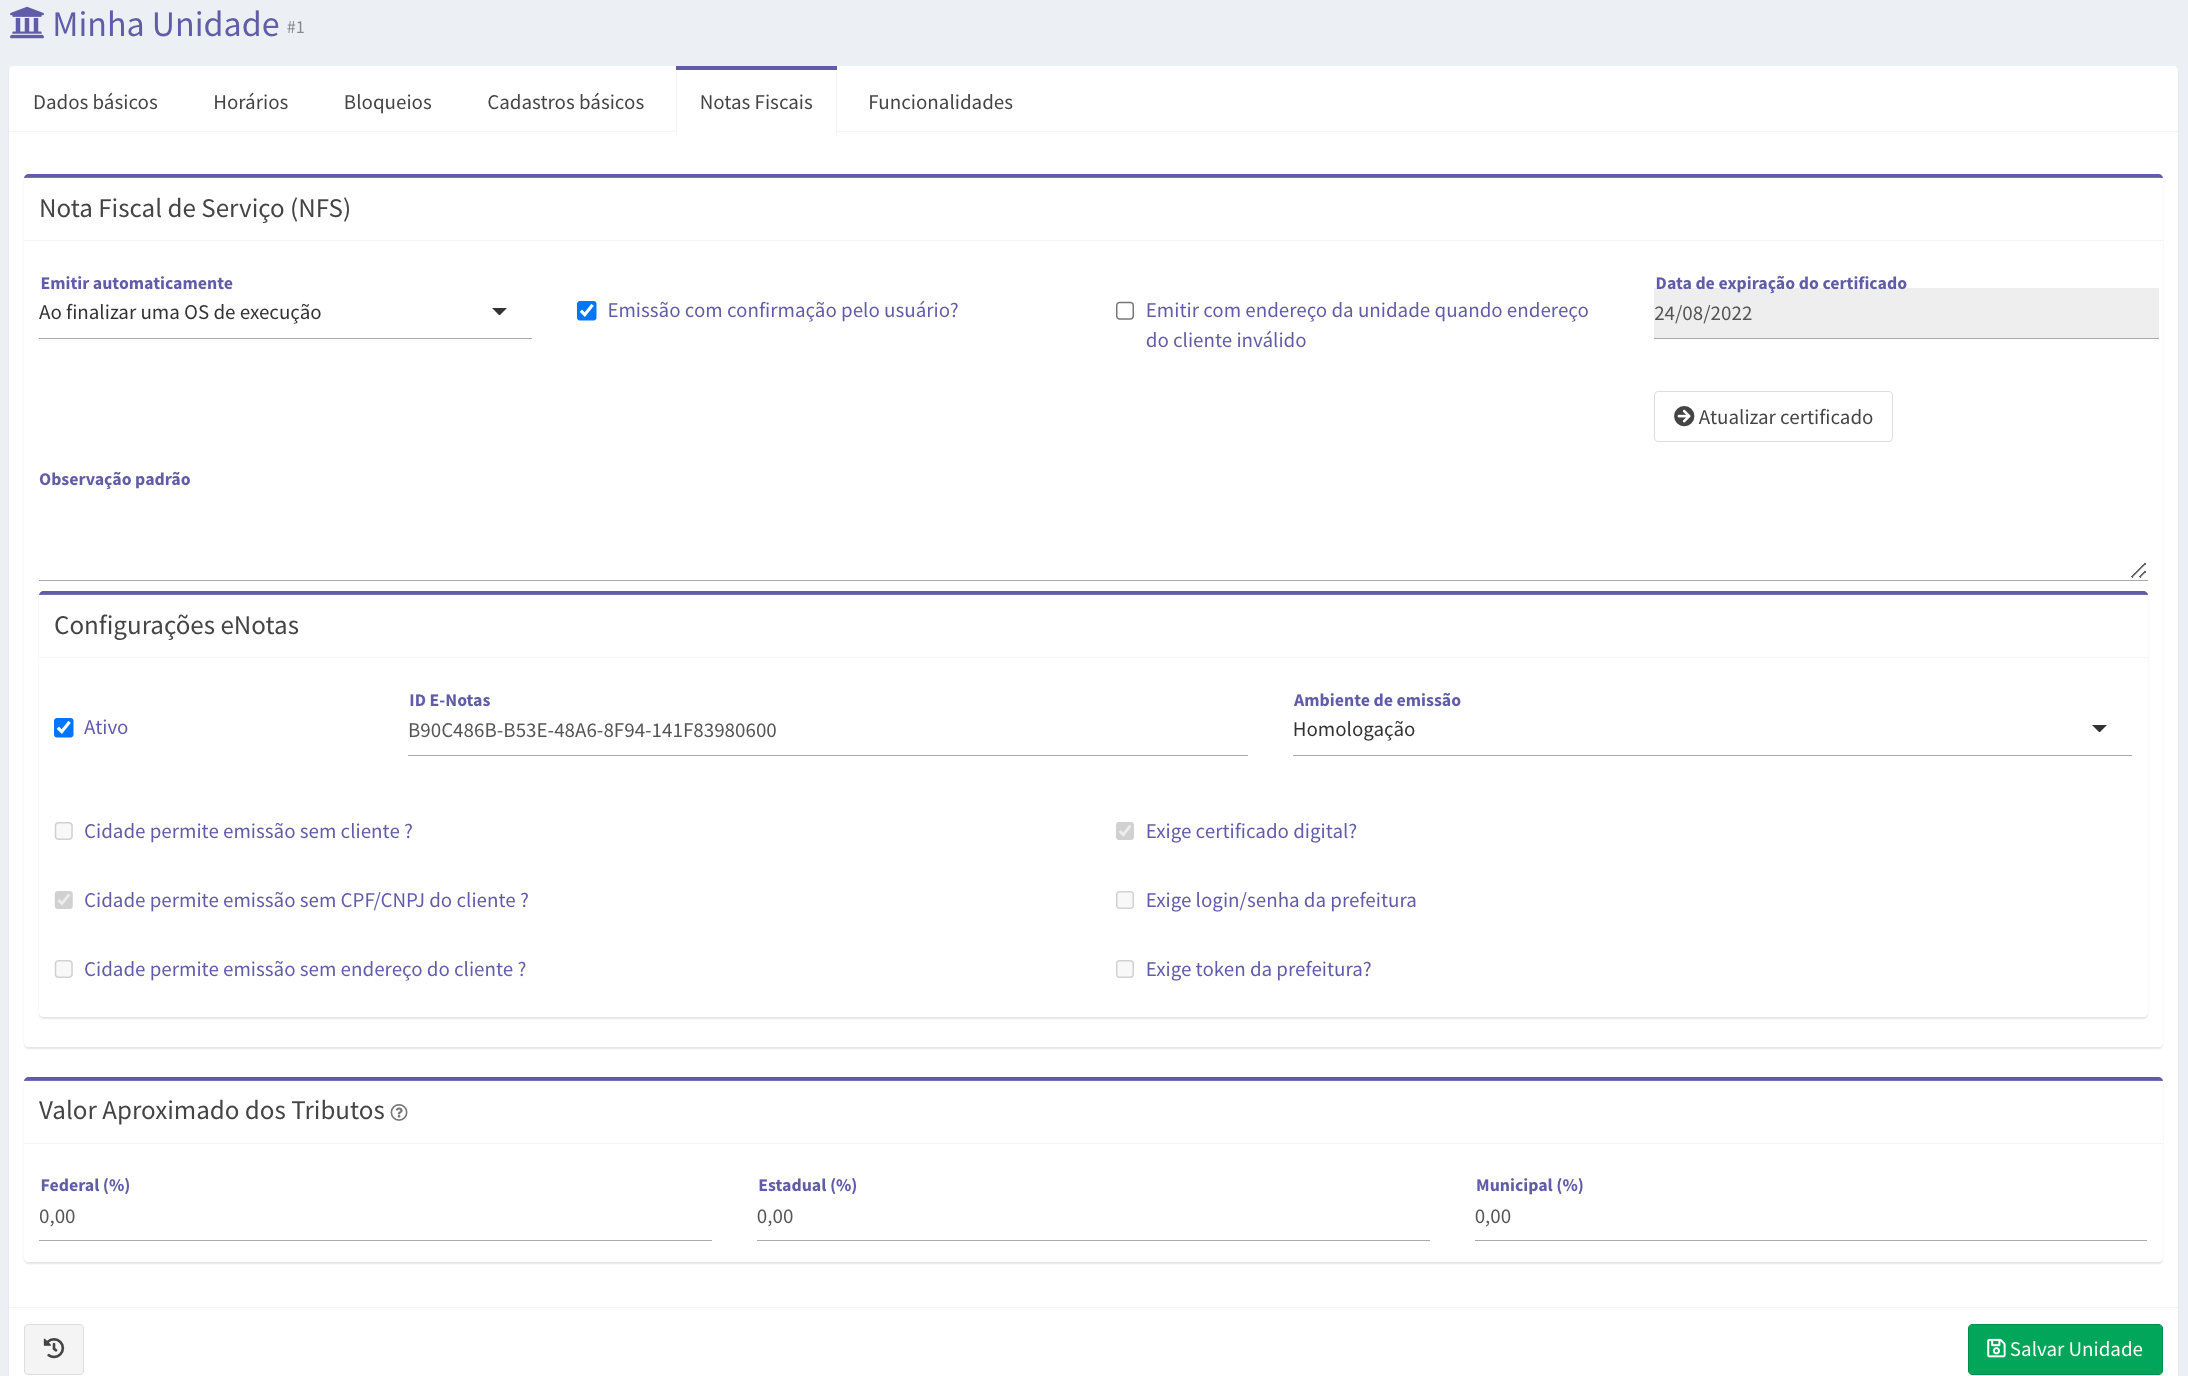This screenshot has height=1376, width=2188.
Task: Open the Dados básicos tab
Action: click(95, 101)
